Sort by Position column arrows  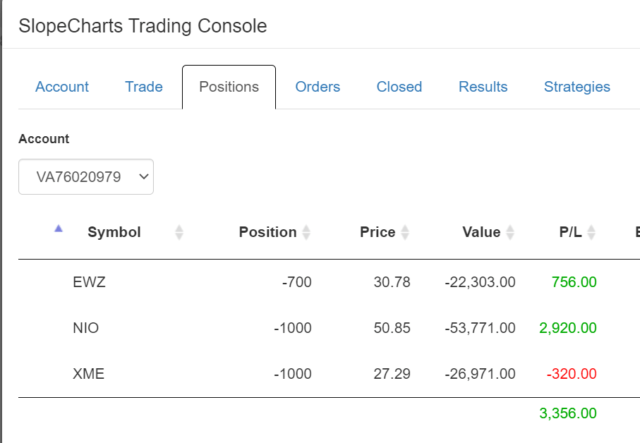[x=306, y=232]
